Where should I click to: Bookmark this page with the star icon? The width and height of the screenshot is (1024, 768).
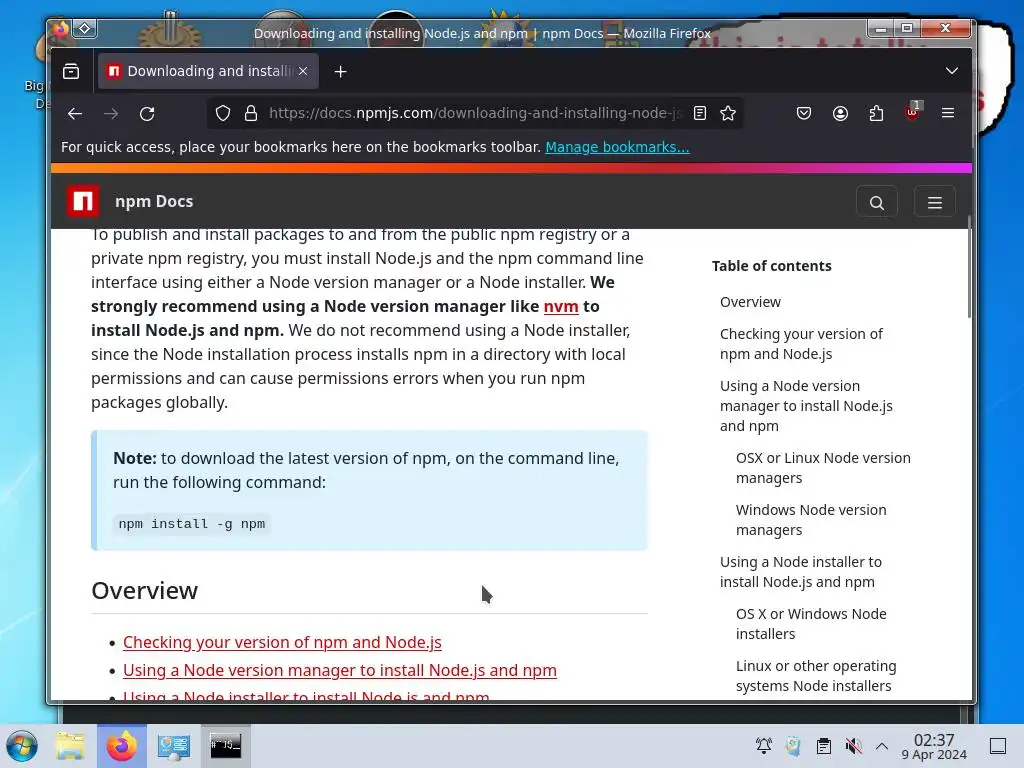pyautogui.click(x=728, y=113)
